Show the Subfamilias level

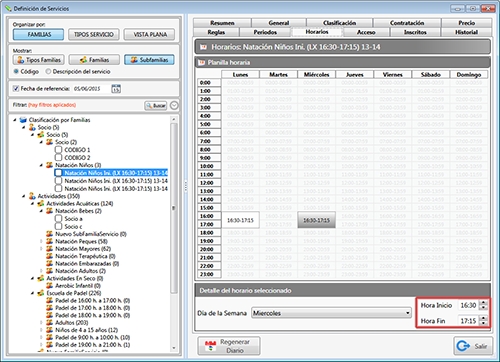coord(149,60)
